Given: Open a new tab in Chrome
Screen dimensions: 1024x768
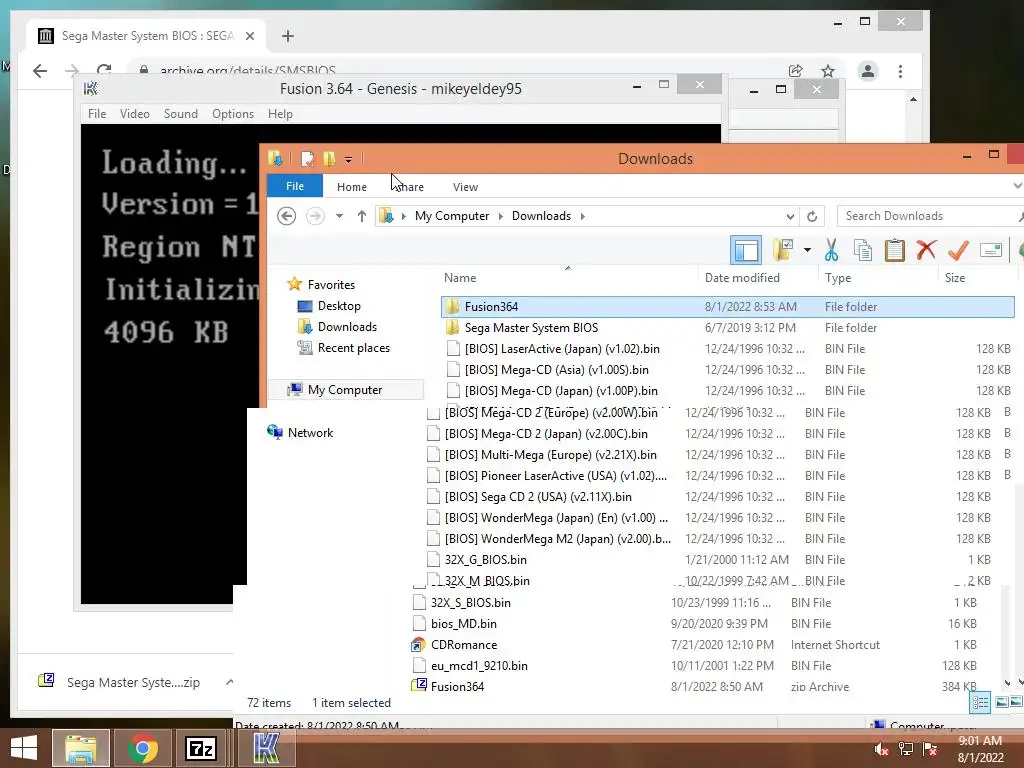Looking at the screenshot, I should point(287,36).
